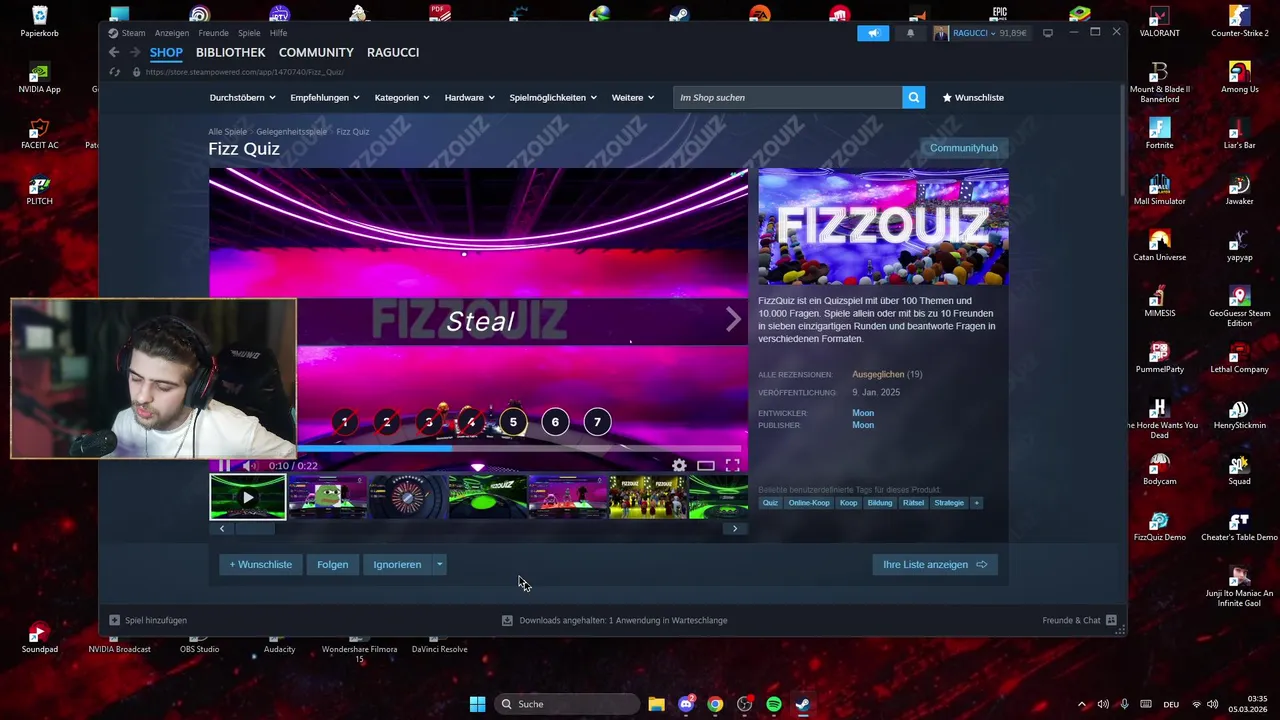The width and height of the screenshot is (1280, 720).
Task: Switch to the BIBLIOTHEK tab
Action: pos(231,52)
